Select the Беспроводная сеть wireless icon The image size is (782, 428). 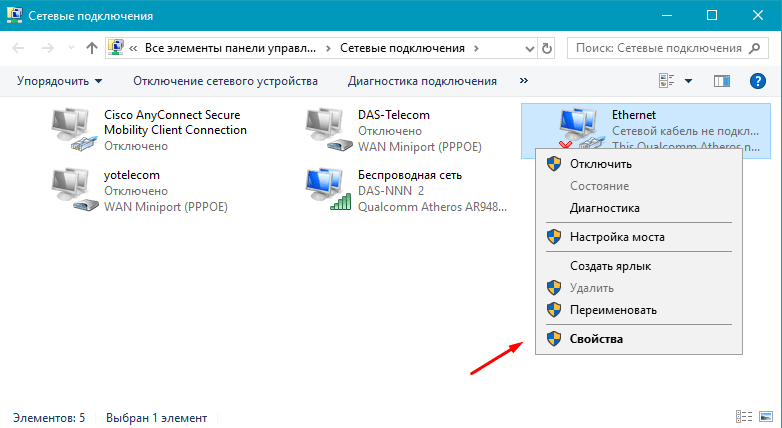click(x=326, y=190)
